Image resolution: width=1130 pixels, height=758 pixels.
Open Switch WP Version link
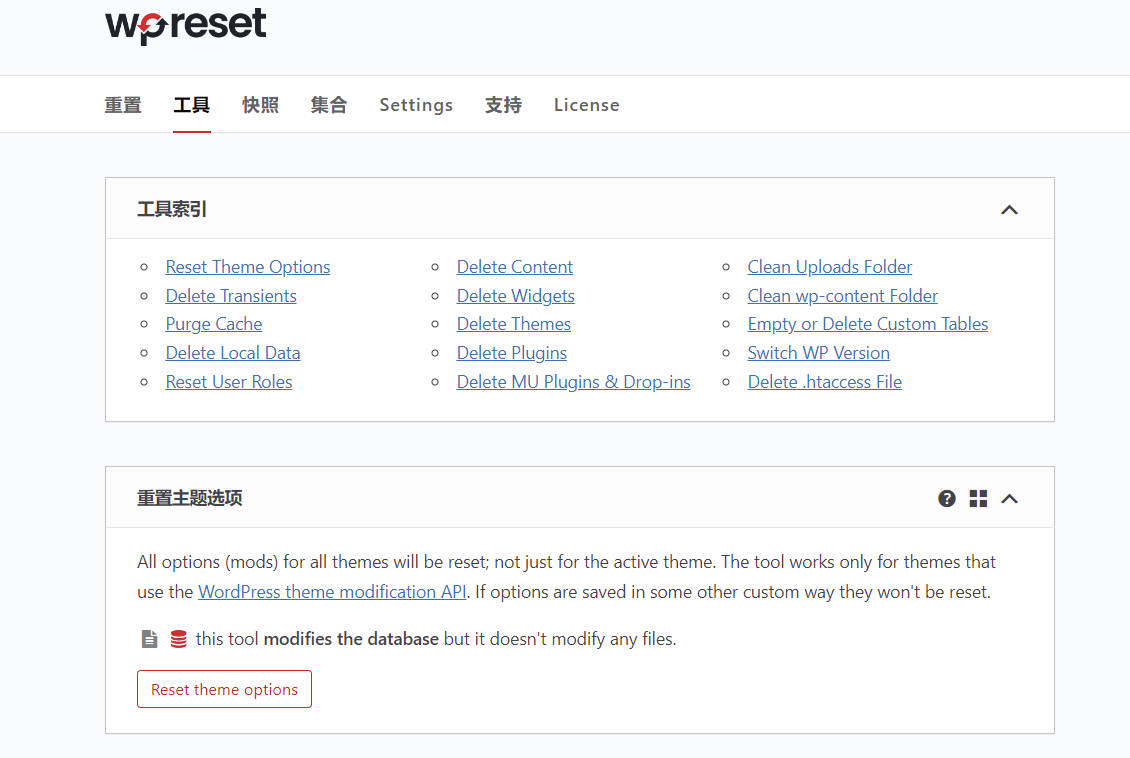818,353
